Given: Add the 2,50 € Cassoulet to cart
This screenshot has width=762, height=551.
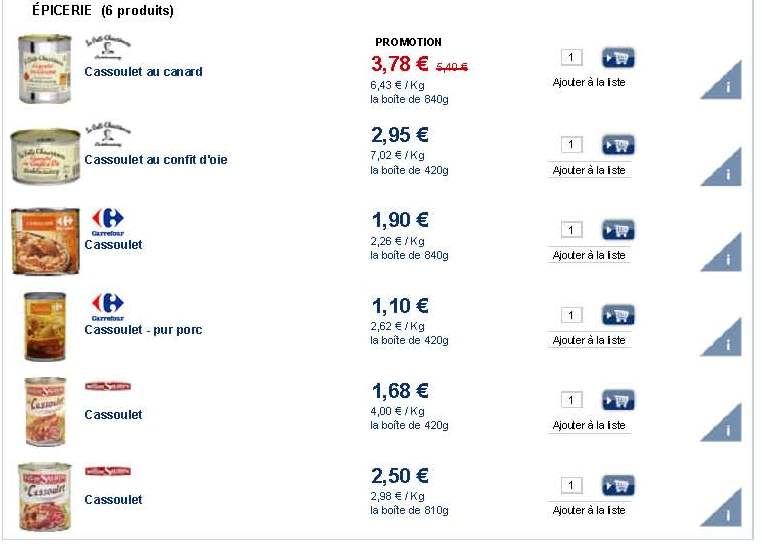Looking at the screenshot, I should click(x=618, y=485).
